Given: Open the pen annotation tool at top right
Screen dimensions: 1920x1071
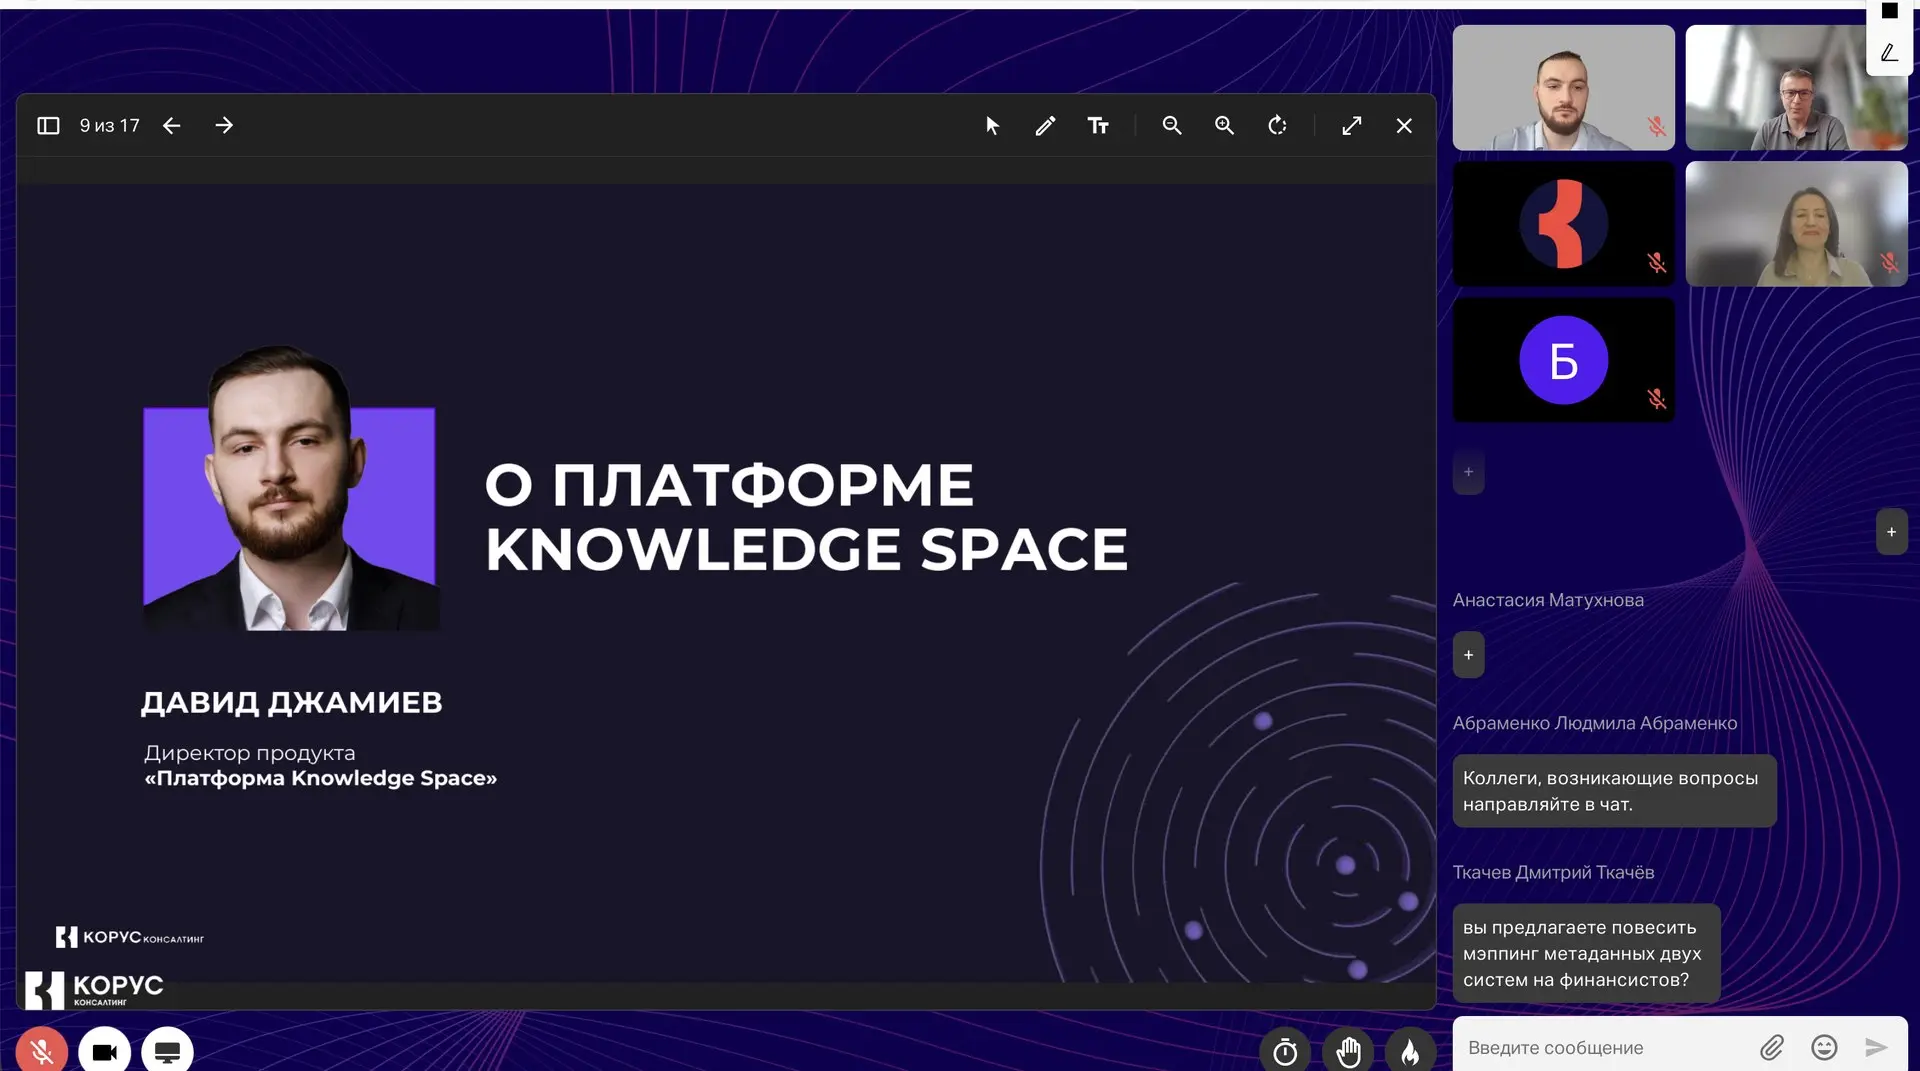Looking at the screenshot, I should click(x=1889, y=52).
